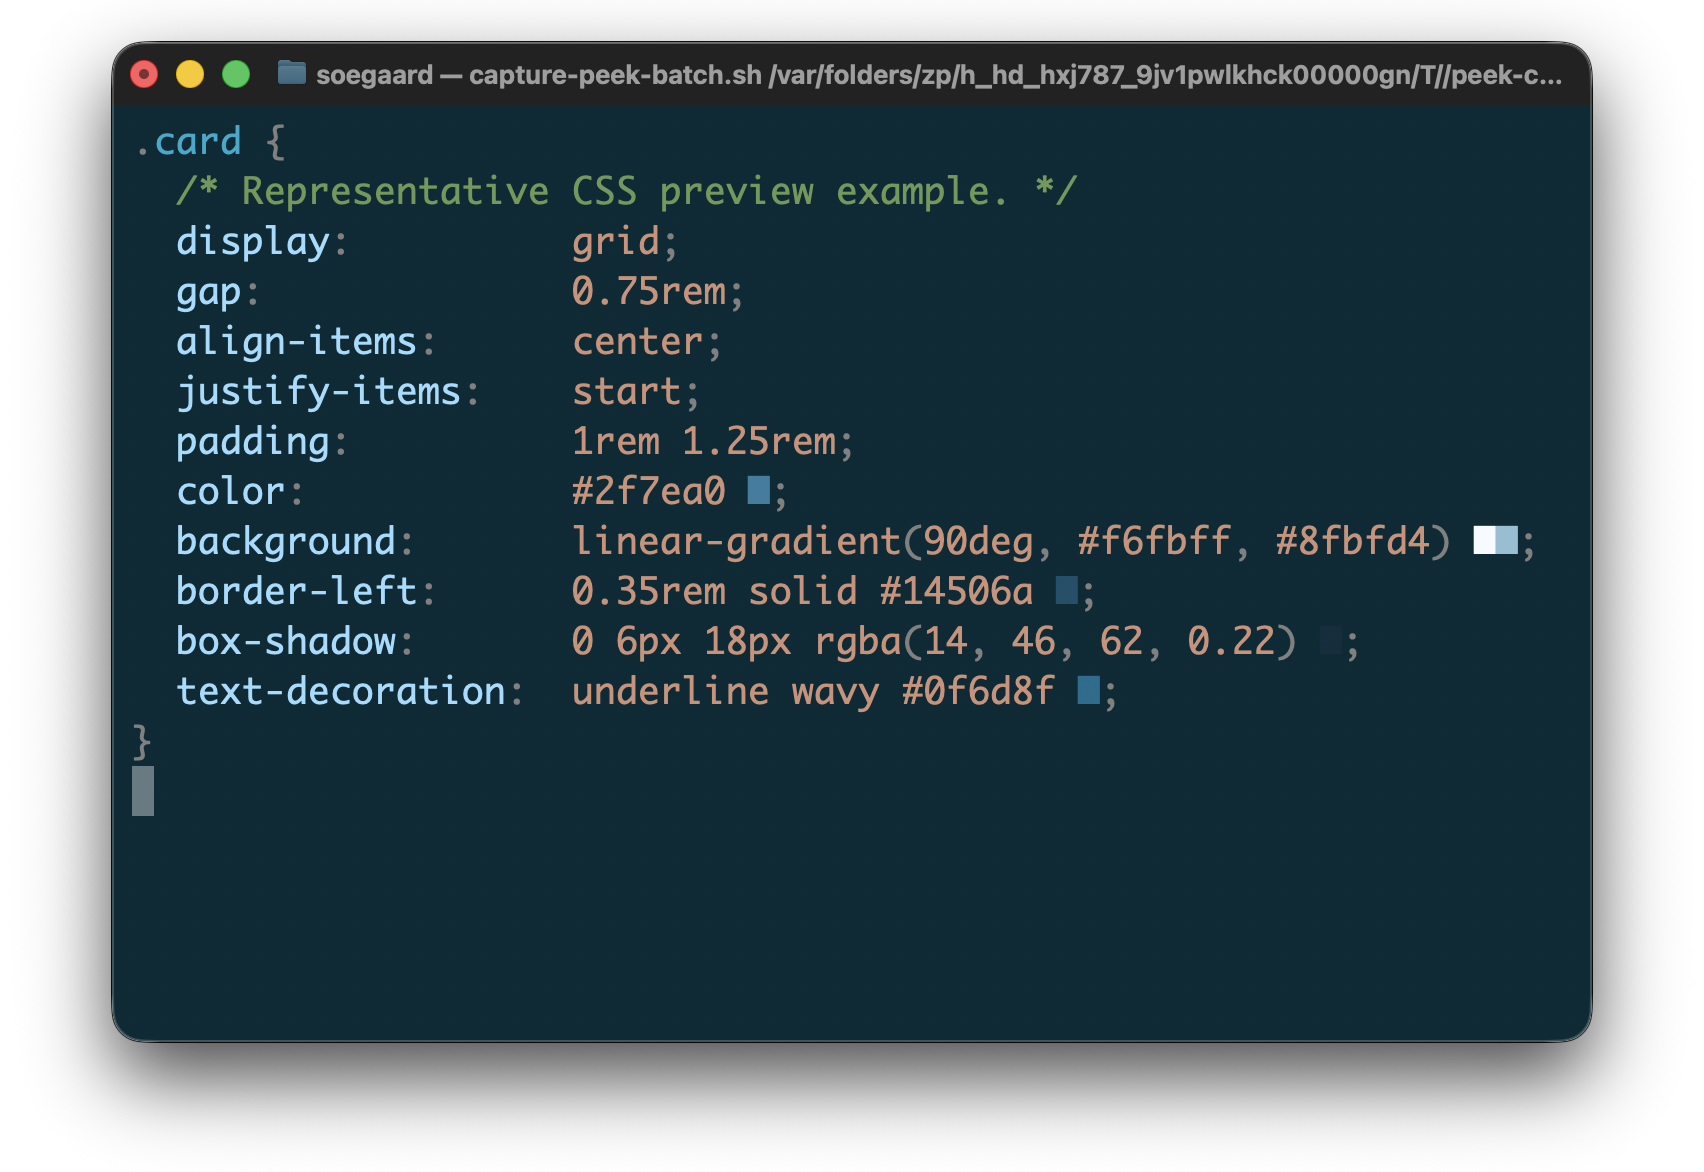
Task: Click the box-shadow property name
Action: pos(286,641)
